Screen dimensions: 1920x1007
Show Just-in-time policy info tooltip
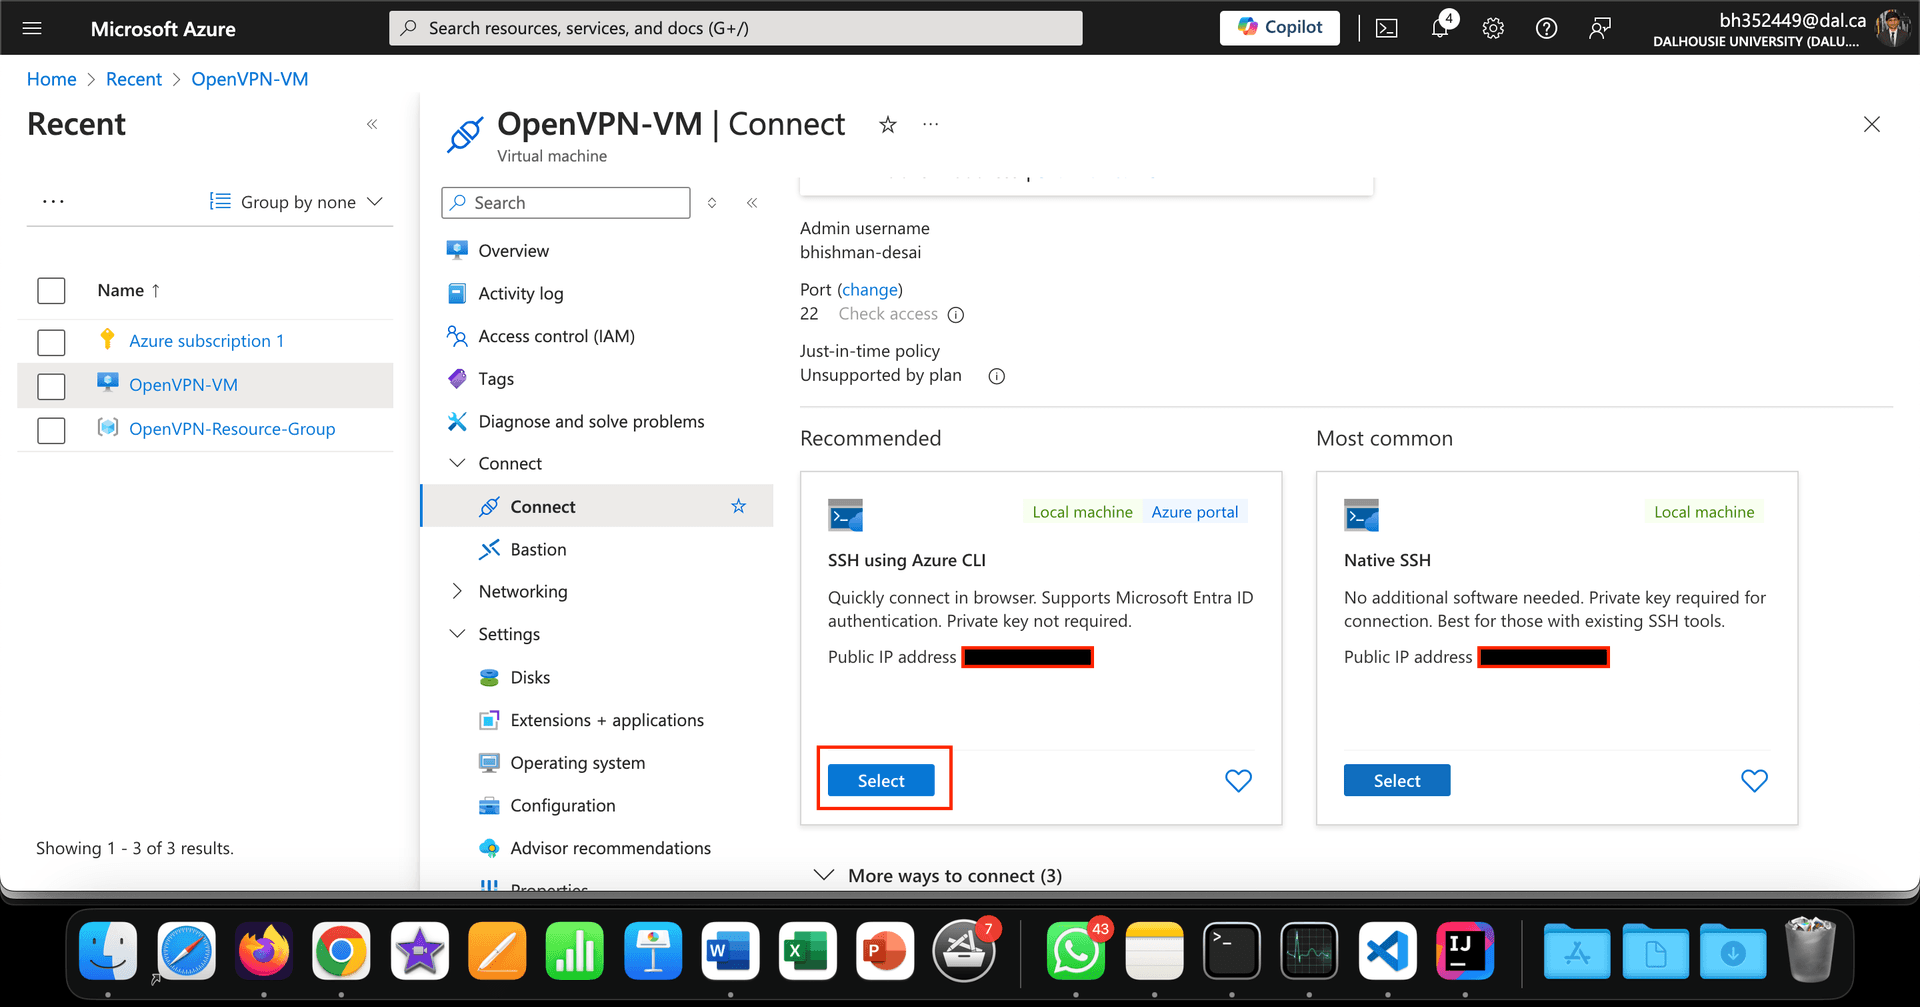pos(996,376)
